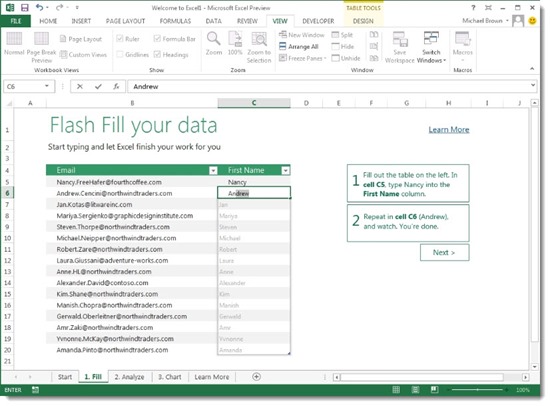Open Name Box dropdown arrow

[47, 86]
